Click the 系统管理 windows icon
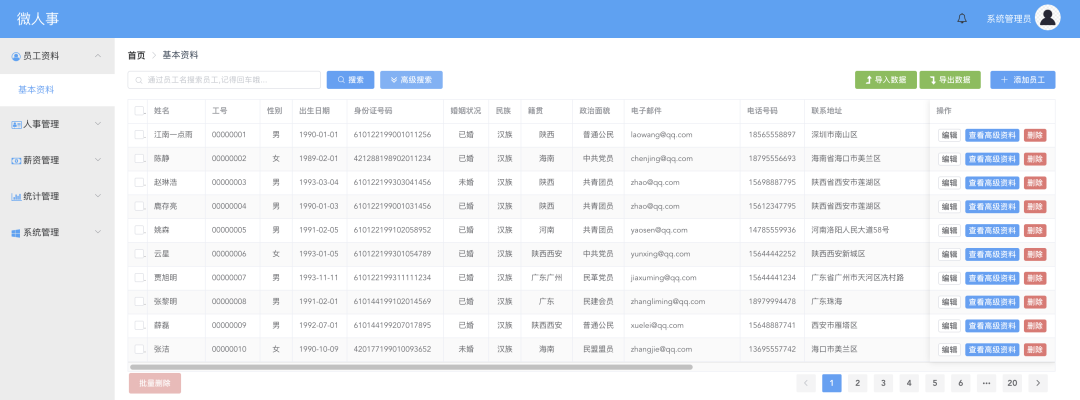The image size is (1080, 400). pos(17,233)
